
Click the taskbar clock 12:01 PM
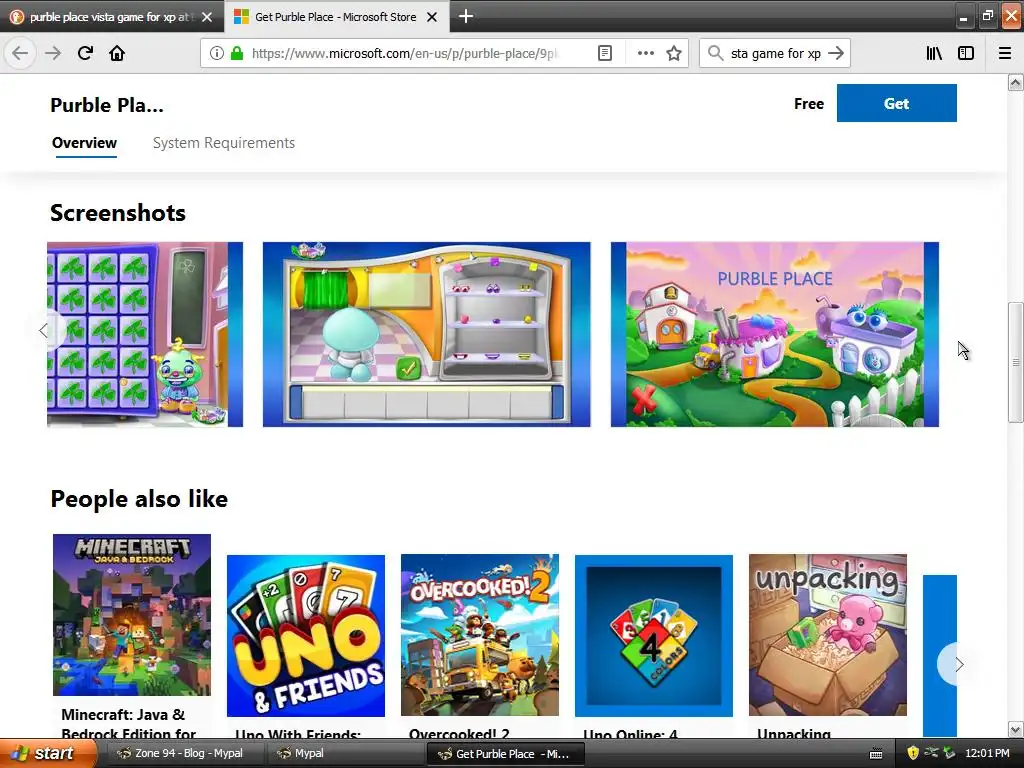pyautogui.click(x=987, y=754)
